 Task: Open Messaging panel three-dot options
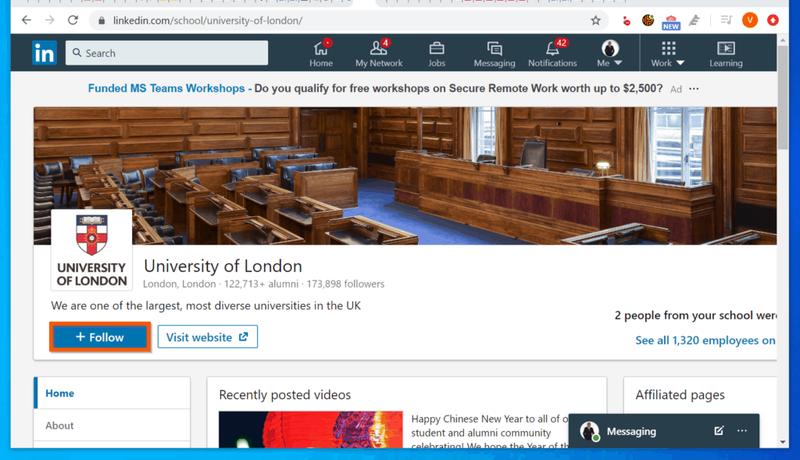[742, 431]
